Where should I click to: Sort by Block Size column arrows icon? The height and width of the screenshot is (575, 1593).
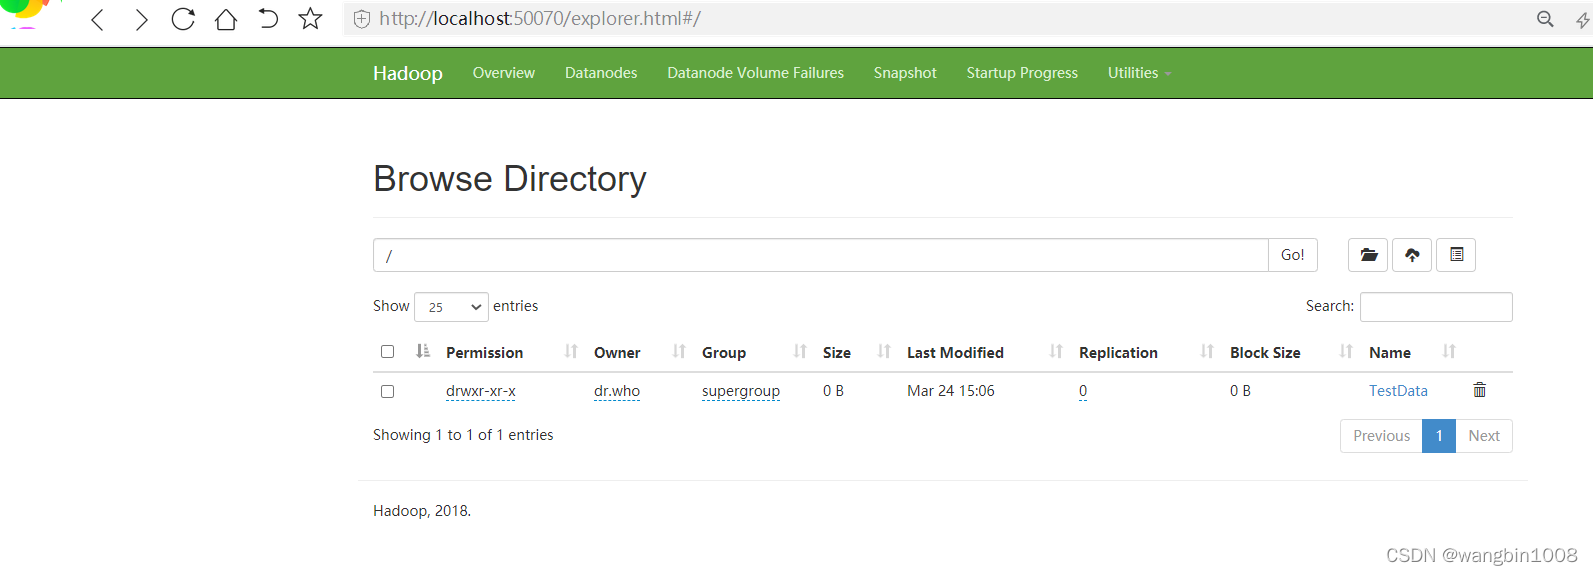(1346, 351)
